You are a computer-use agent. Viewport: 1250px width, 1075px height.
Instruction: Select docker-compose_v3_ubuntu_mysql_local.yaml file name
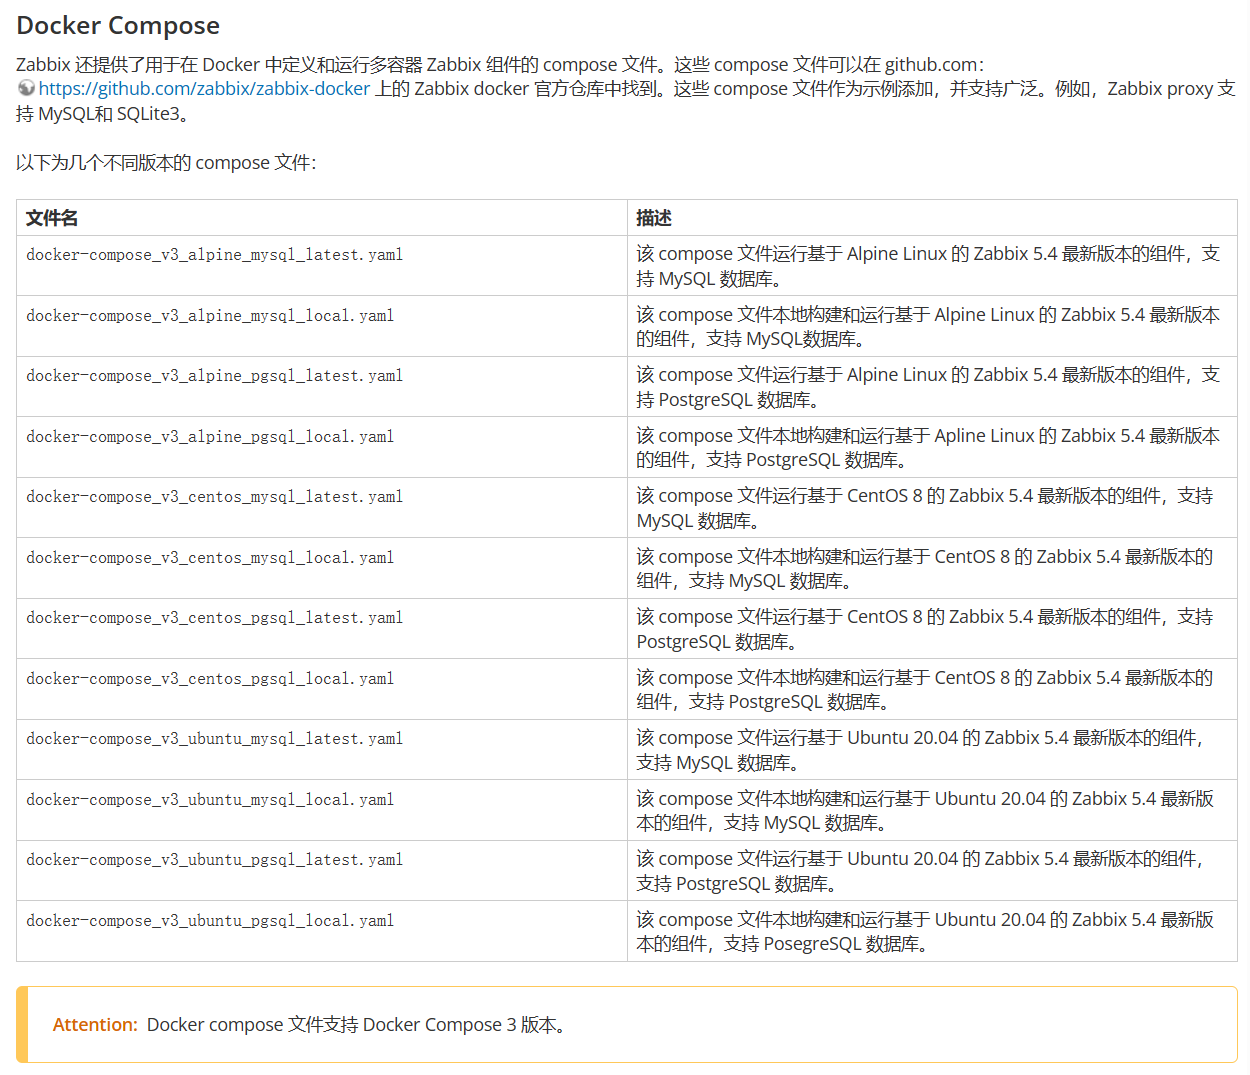(210, 800)
